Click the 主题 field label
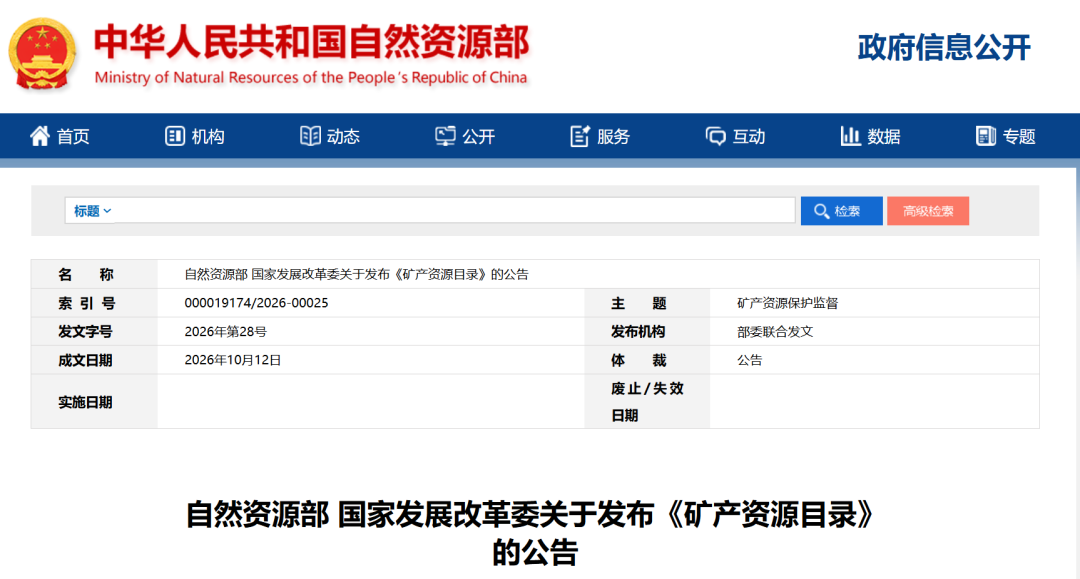This screenshot has width=1080, height=579. 638,304
